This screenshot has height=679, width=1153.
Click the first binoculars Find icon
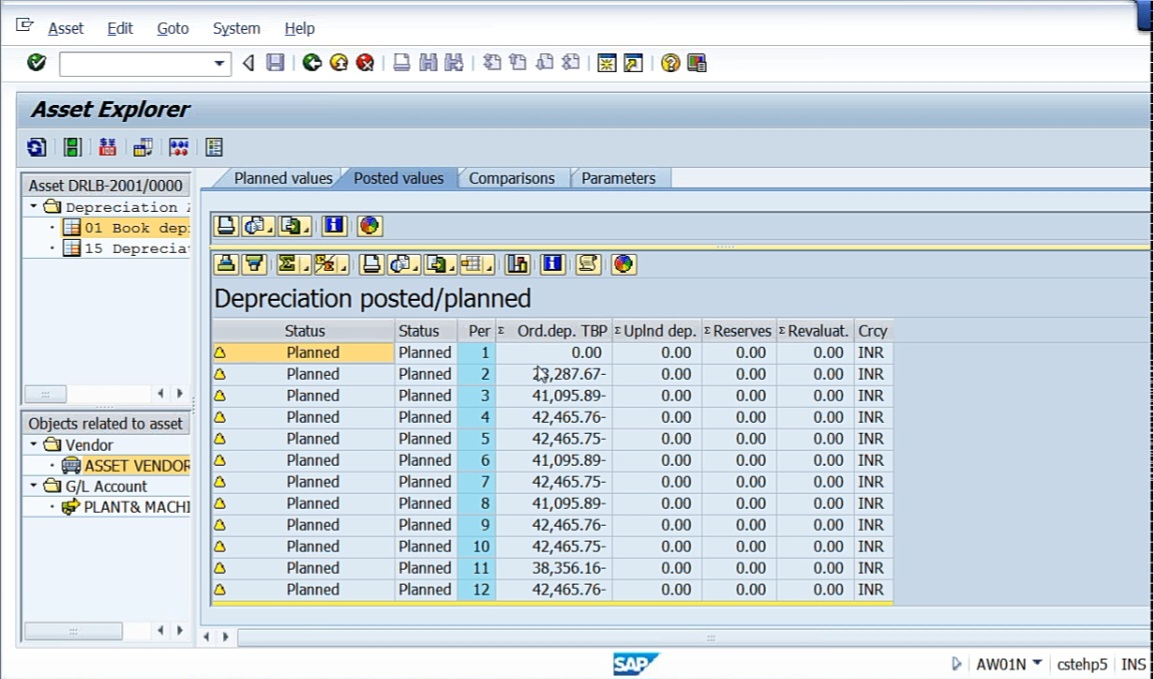point(428,63)
